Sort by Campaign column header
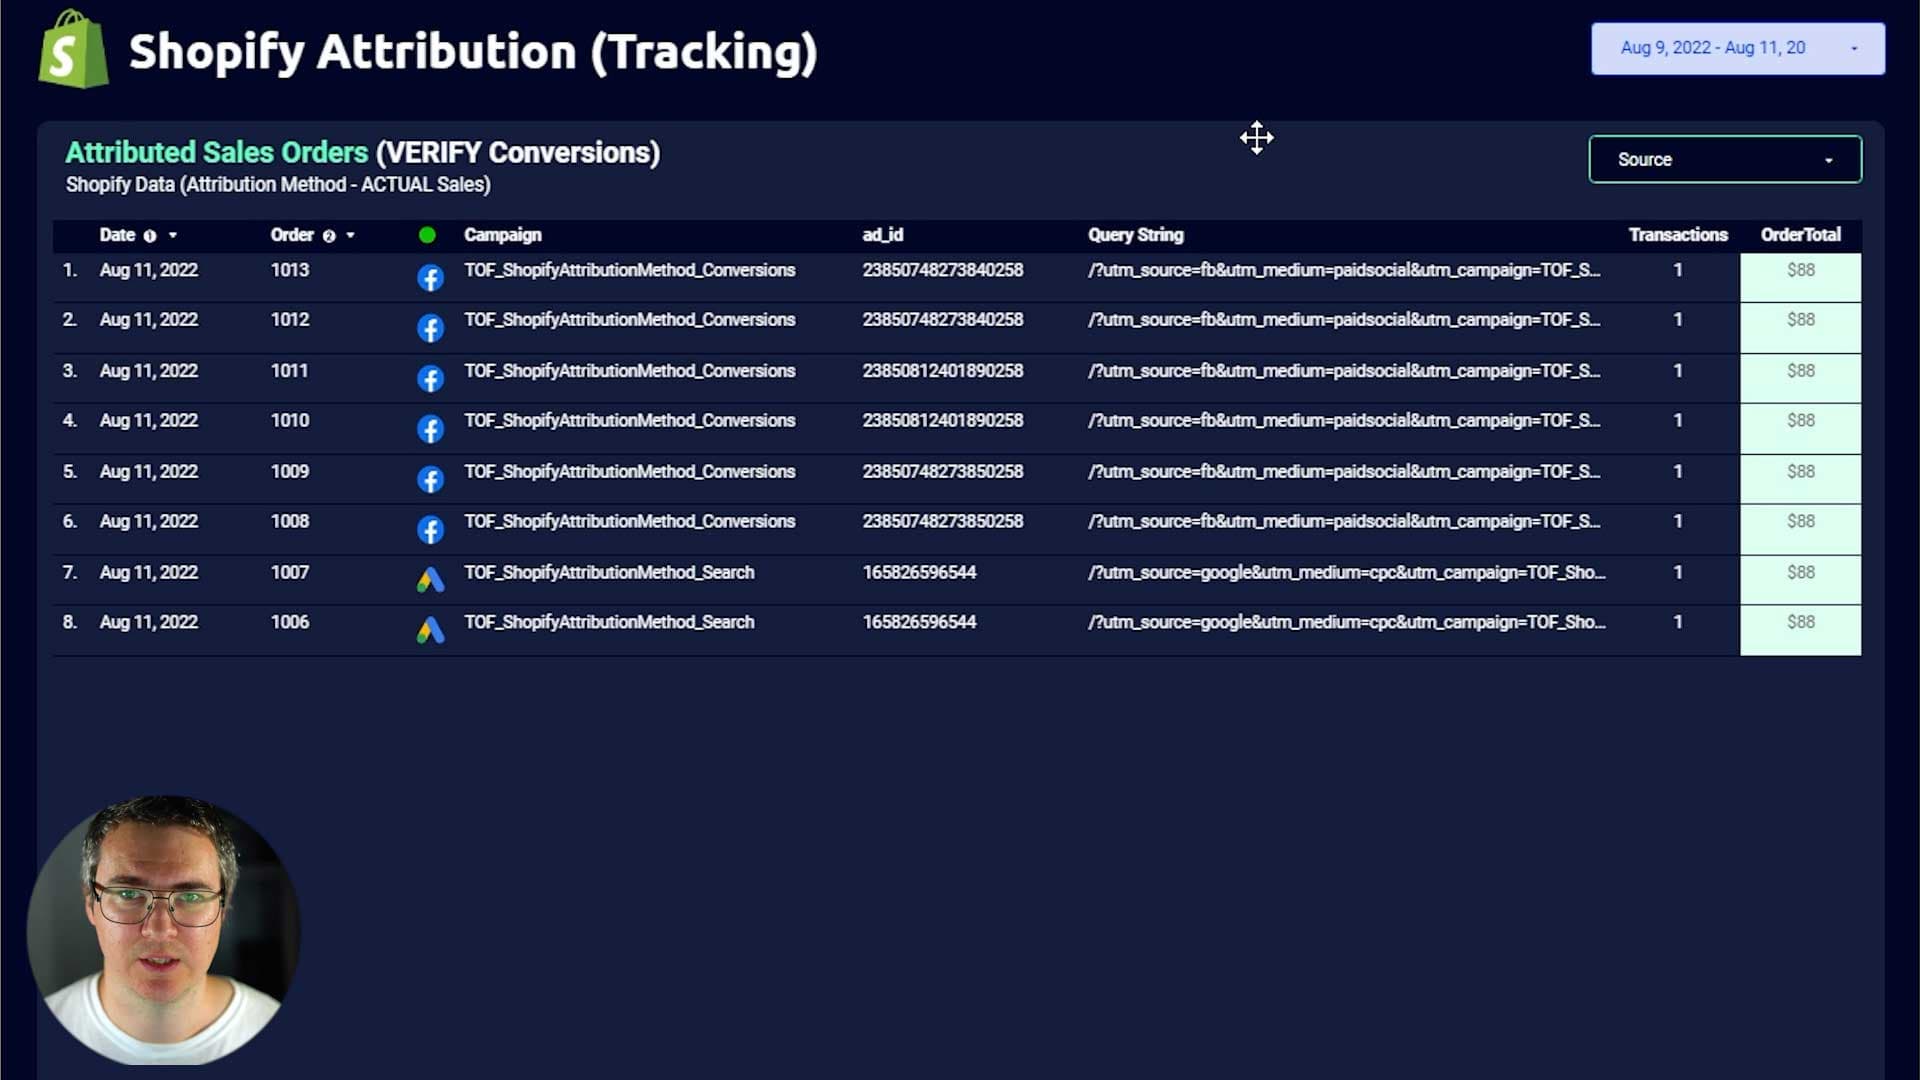 502,235
